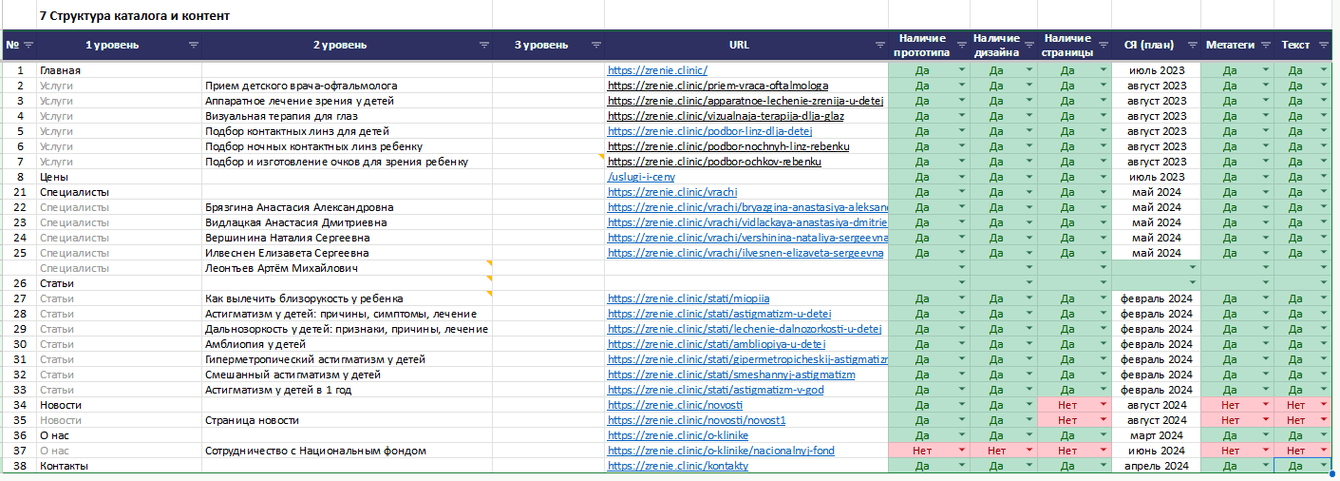Open the filter for Наличие страницы column
The width and height of the screenshot is (1340, 481).
click(1101, 45)
